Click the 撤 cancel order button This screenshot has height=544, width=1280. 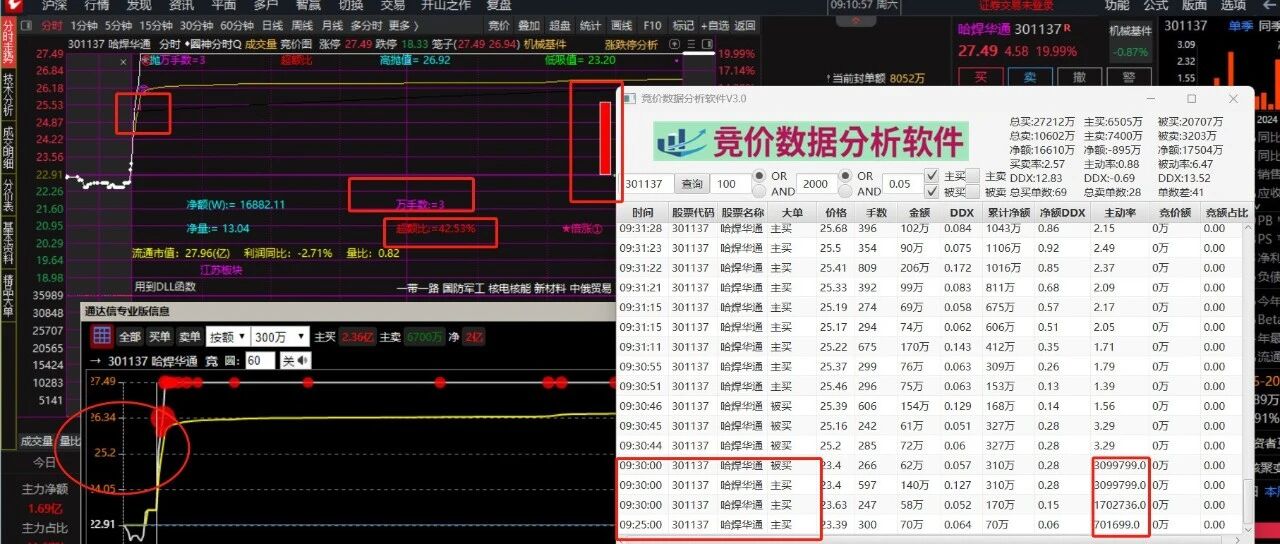click(x=1079, y=77)
